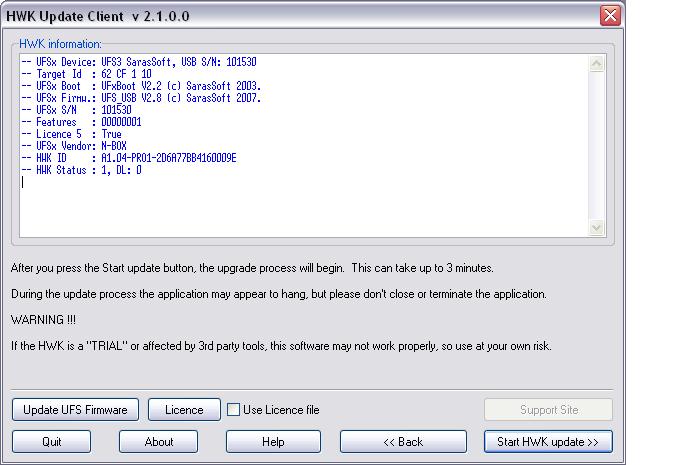Click the 'Target Id : 62 CF 1 10' line
Screen dimensions: 680x465
click(x=86, y=74)
